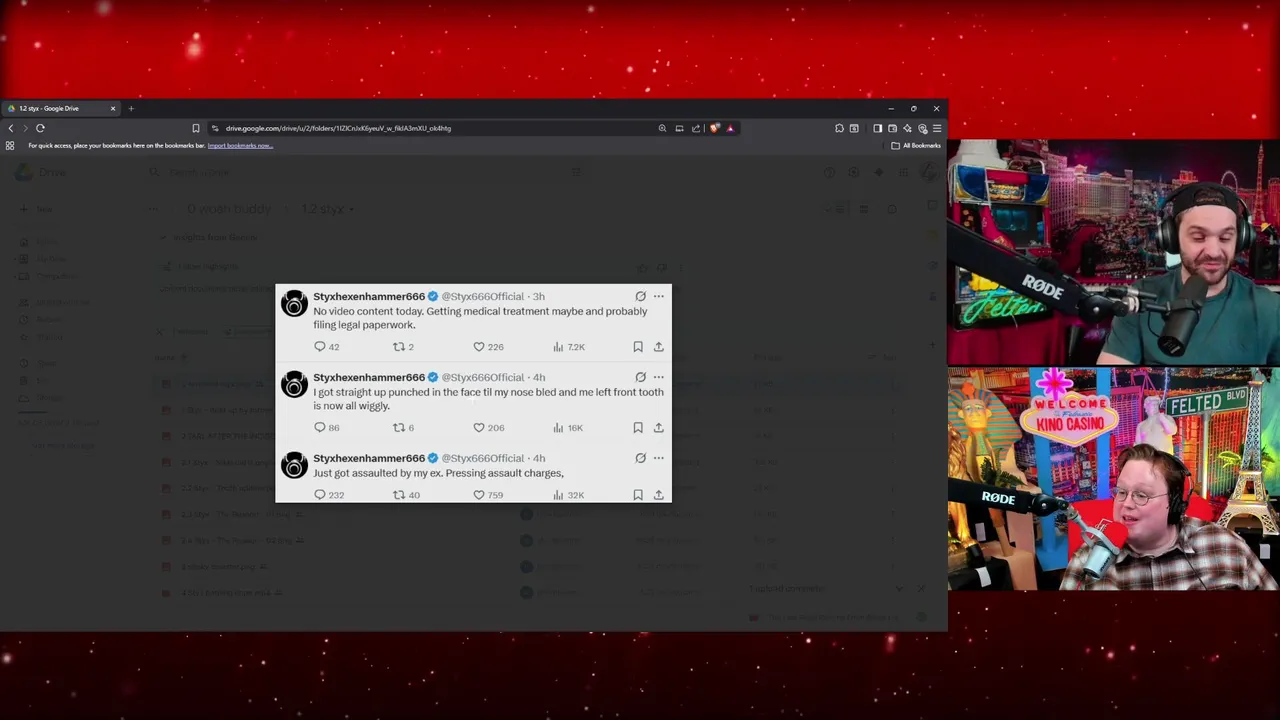Viewport: 1280px width, 720px height.
Task: Bookmark the 'punched in the face' tweet
Action: pos(638,428)
